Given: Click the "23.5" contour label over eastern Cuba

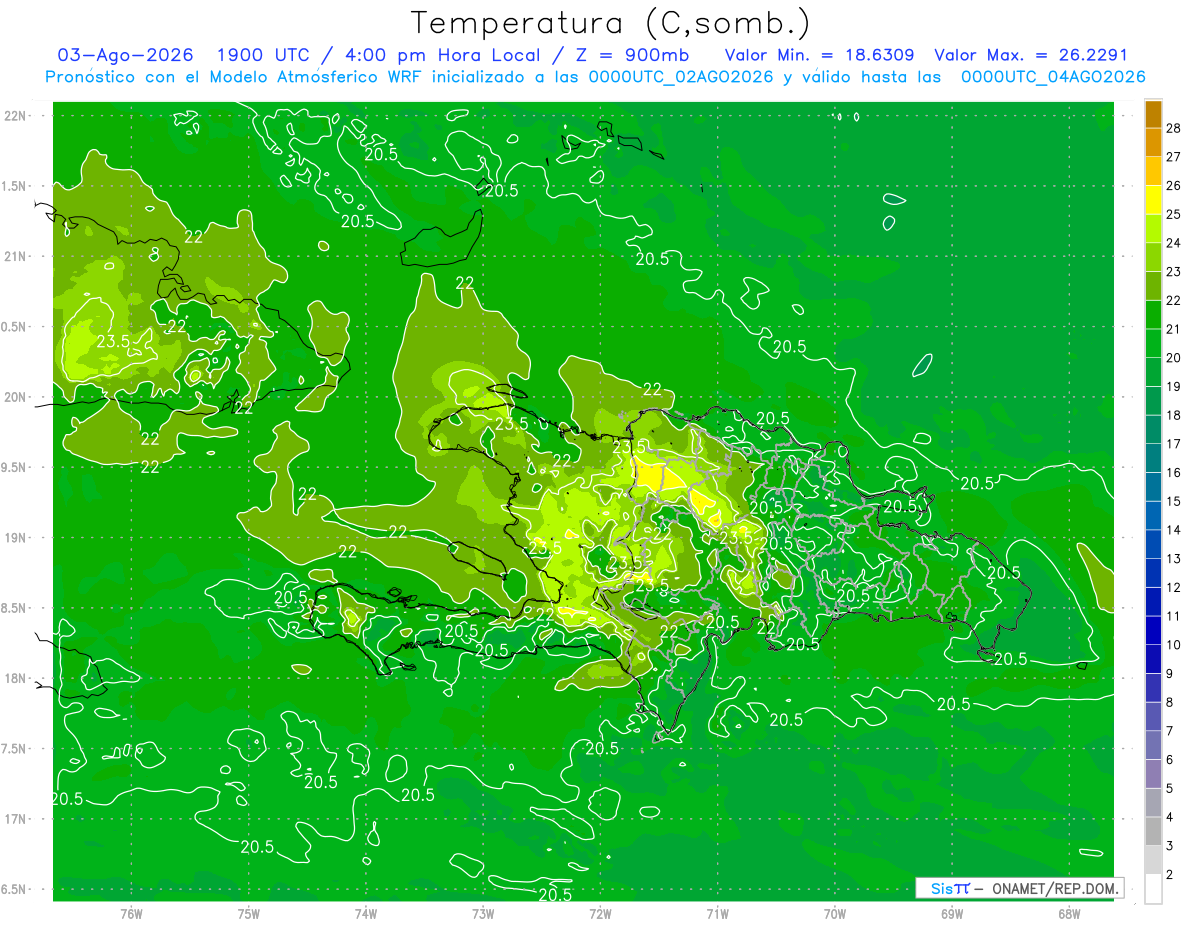Looking at the screenshot, I should [113, 341].
